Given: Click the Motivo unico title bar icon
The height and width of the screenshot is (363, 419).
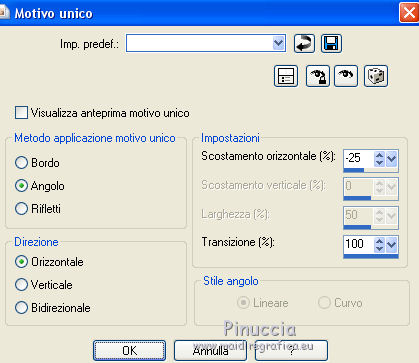Looking at the screenshot, I should tap(3, 13).
